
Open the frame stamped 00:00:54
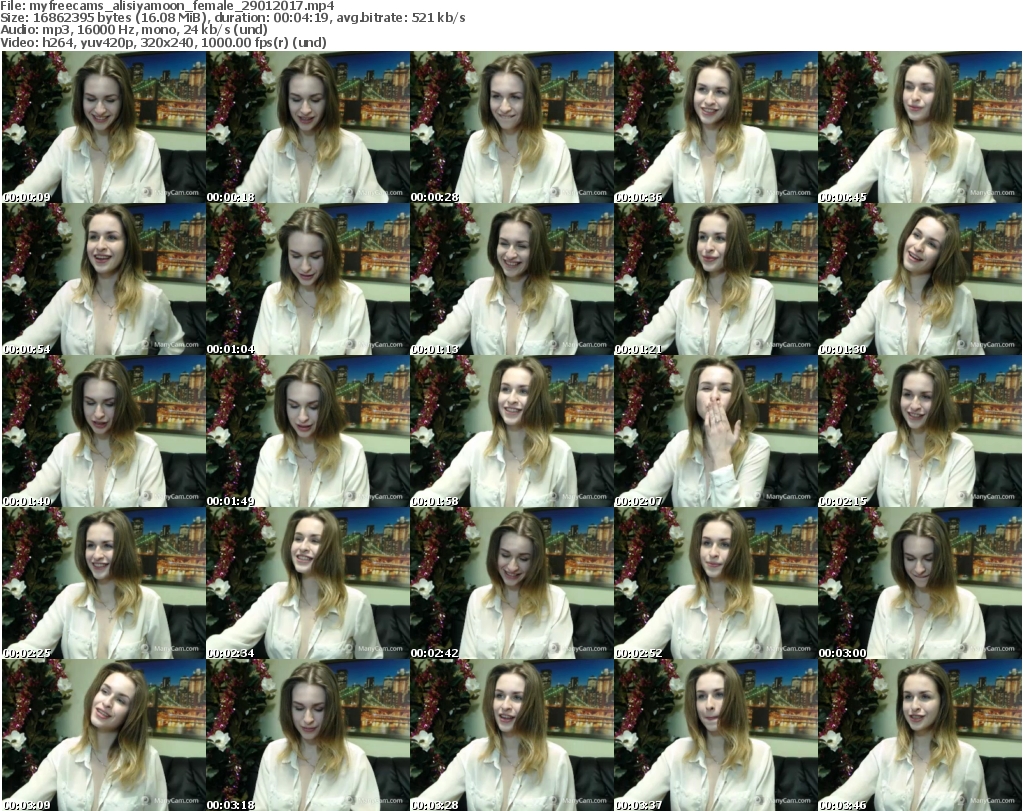click(x=104, y=279)
